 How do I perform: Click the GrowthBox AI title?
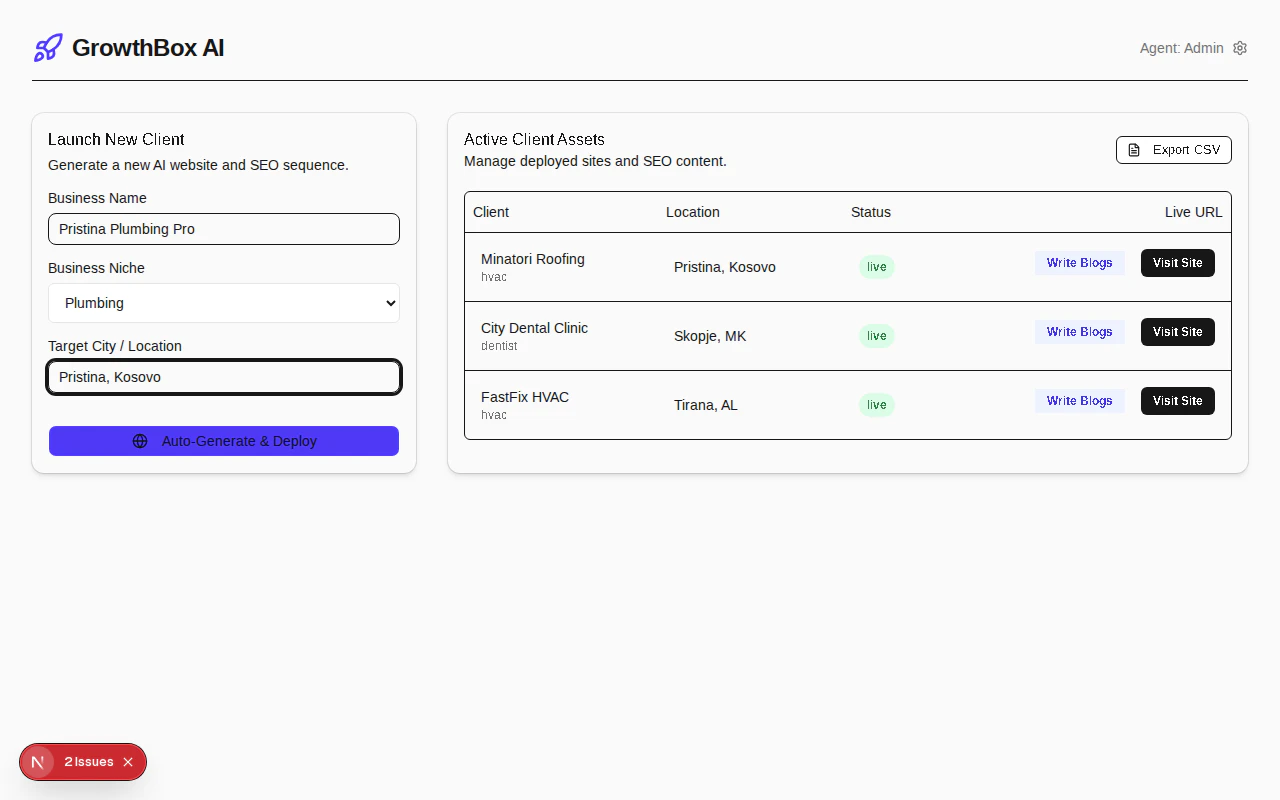[x=148, y=48]
